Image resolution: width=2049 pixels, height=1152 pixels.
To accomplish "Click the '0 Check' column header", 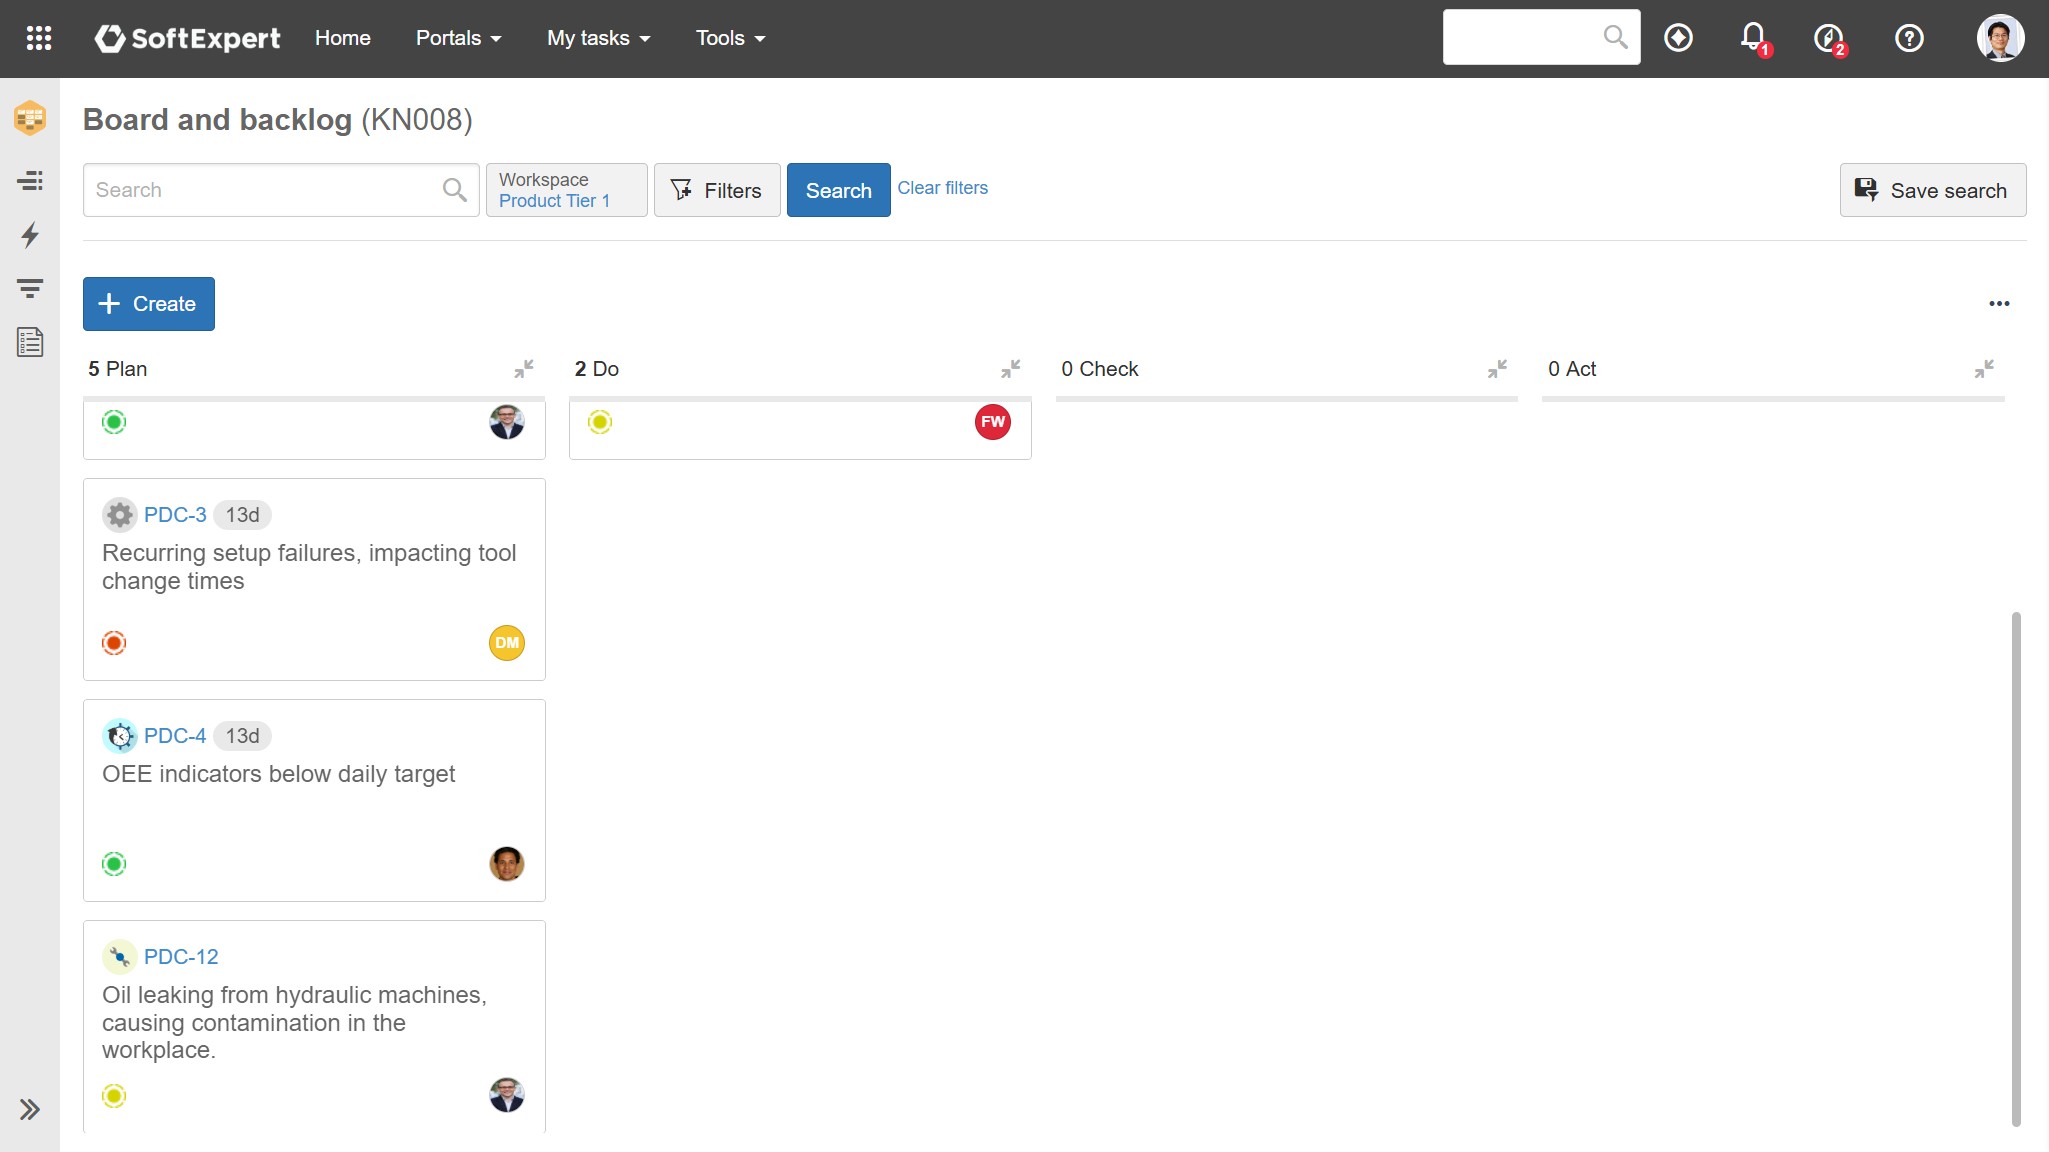I will pos(1100,369).
